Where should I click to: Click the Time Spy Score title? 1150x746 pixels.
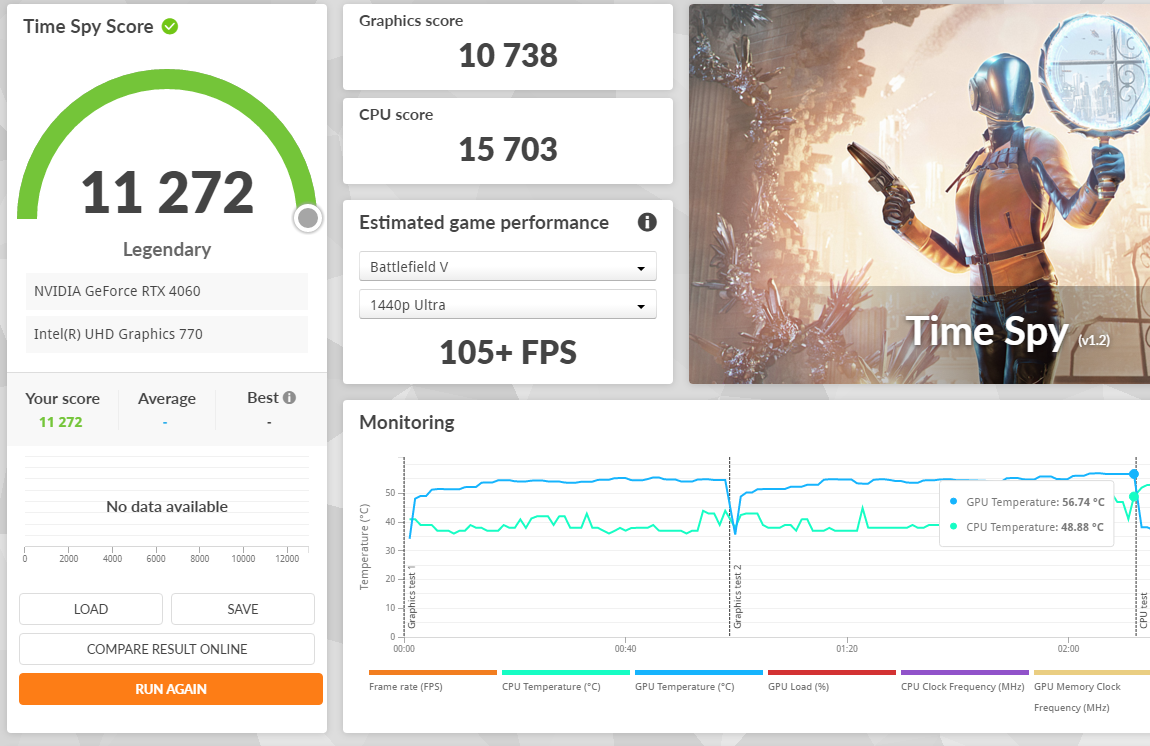[88, 26]
